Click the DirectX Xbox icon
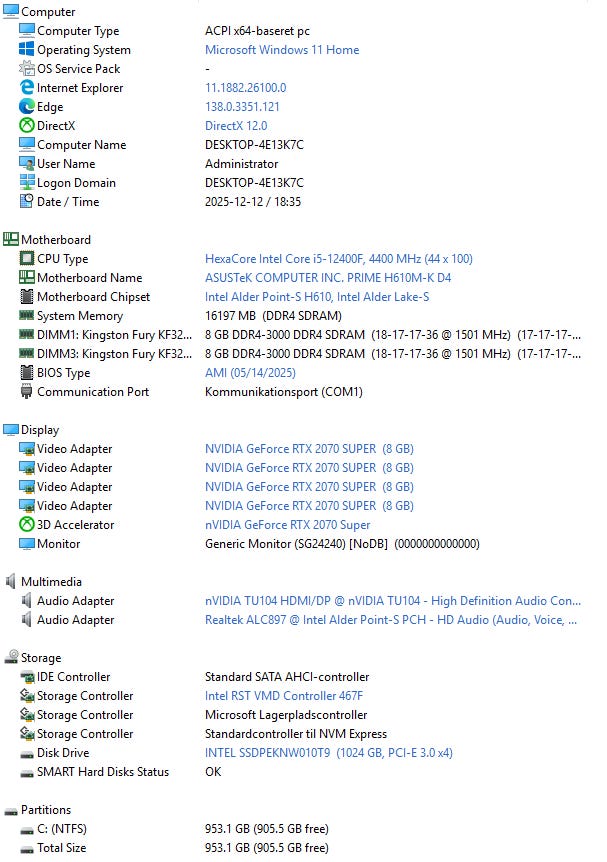 (26, 125)
